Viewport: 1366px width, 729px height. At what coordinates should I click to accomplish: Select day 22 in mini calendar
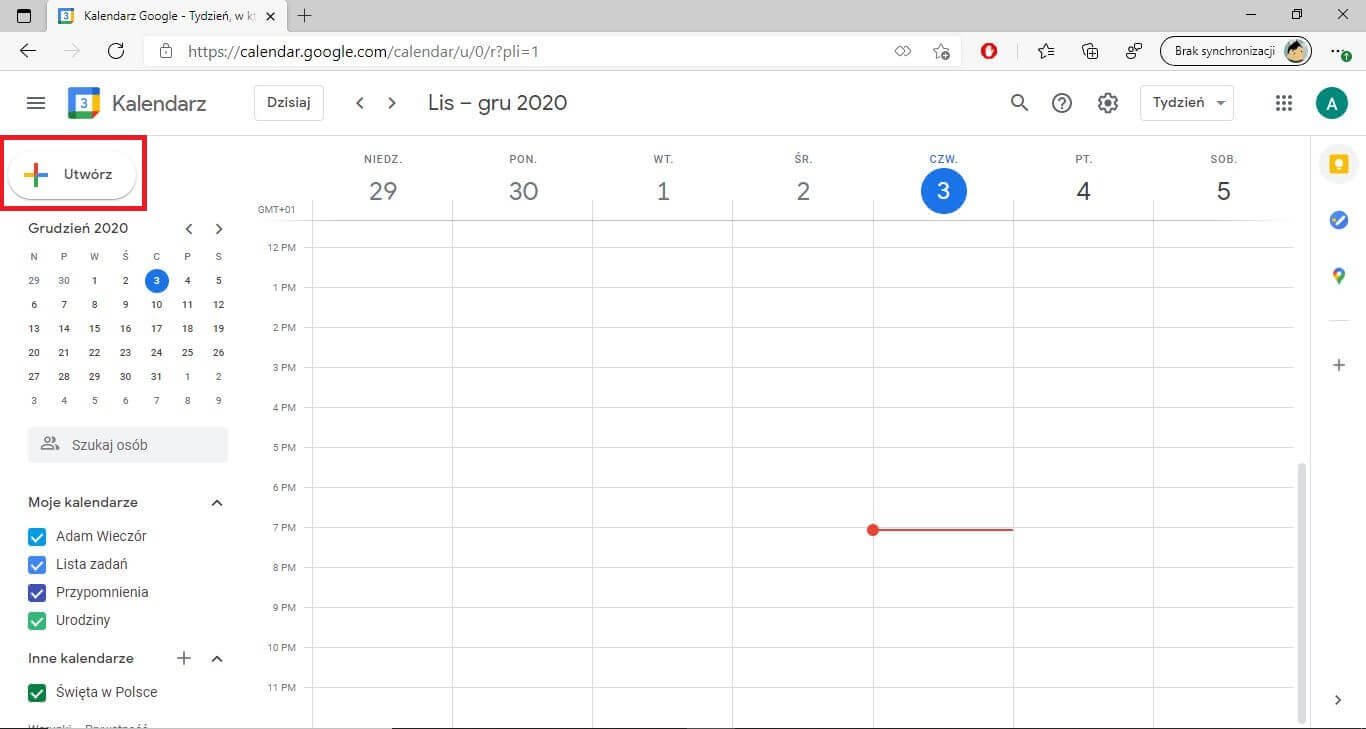tap(94, 352)
